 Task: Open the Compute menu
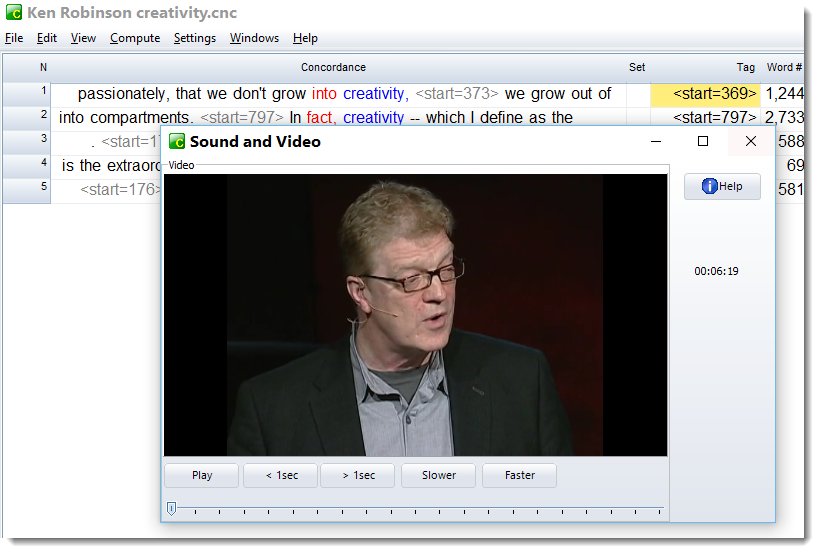tap(135, 38)
